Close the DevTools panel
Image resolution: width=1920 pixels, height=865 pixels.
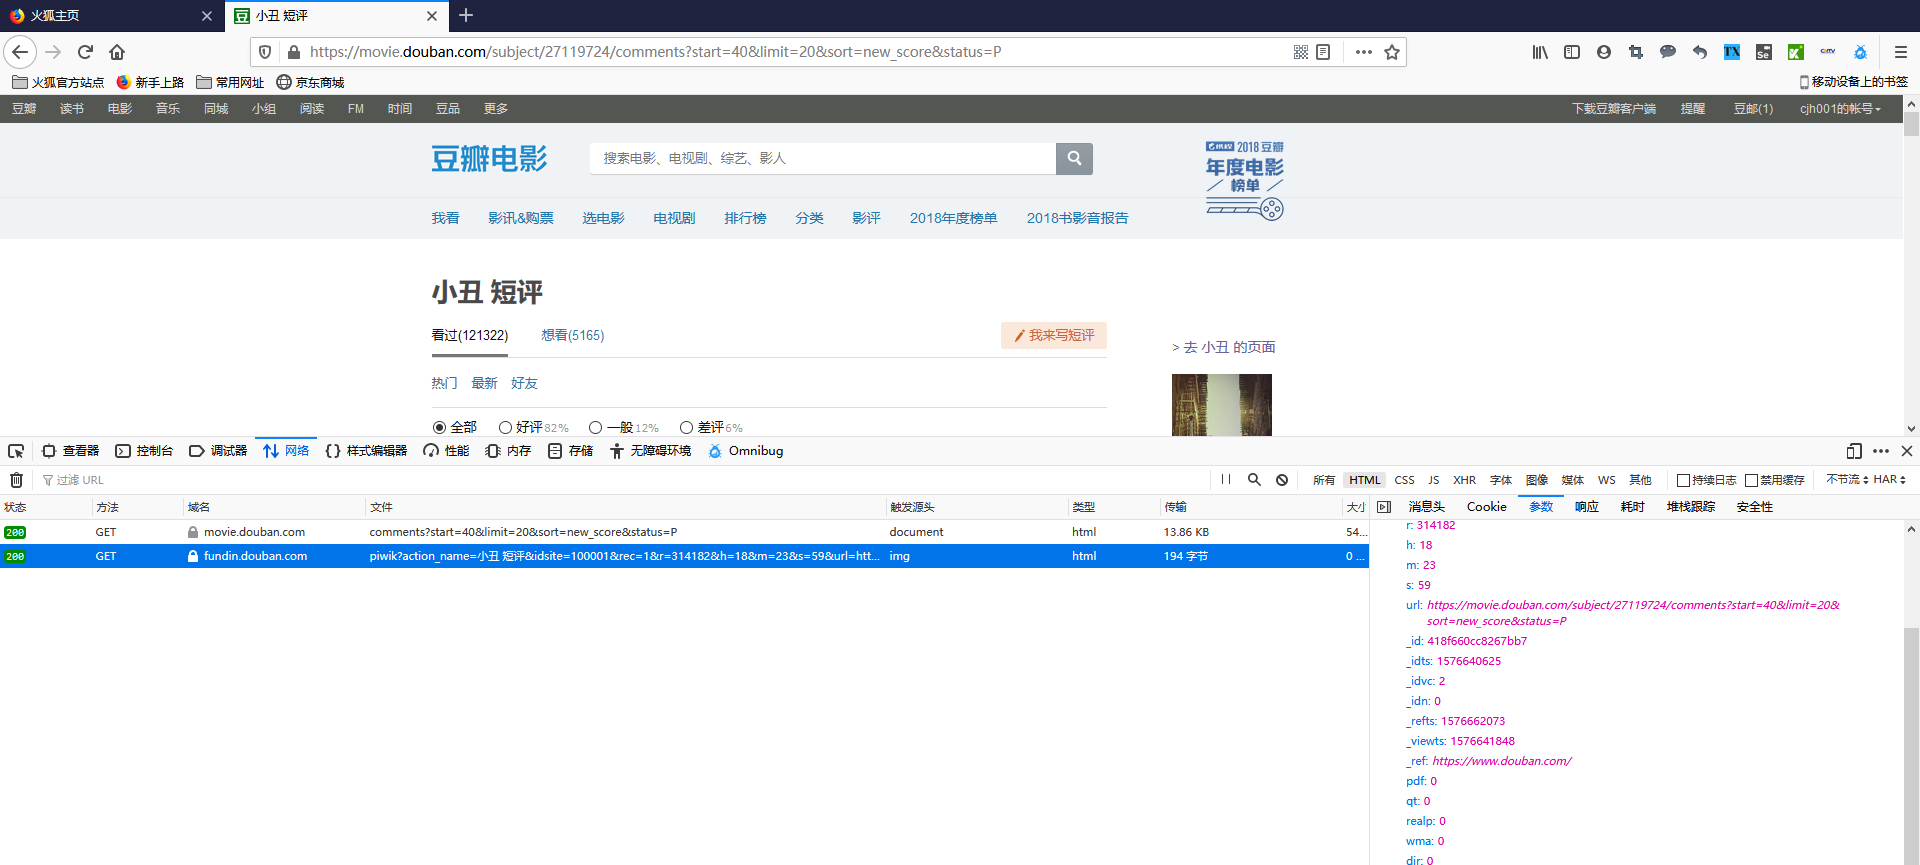[1907, 451]
